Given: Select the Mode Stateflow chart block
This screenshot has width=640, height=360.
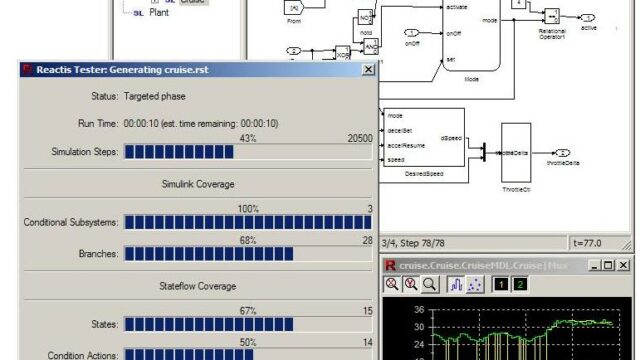Looking at the screenshot, I should tap(471, 35).
